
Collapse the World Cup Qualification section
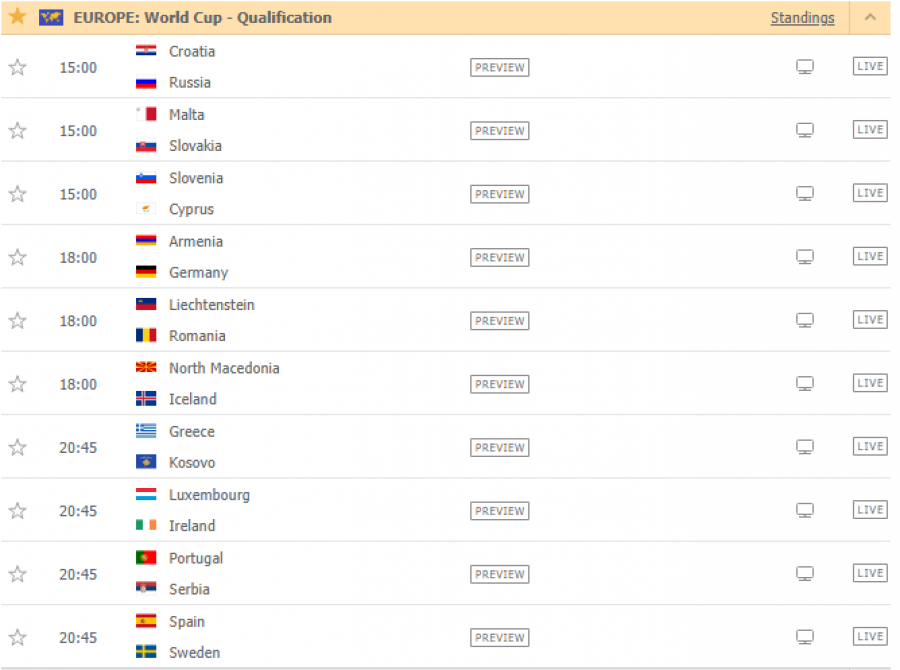[870, 17]
